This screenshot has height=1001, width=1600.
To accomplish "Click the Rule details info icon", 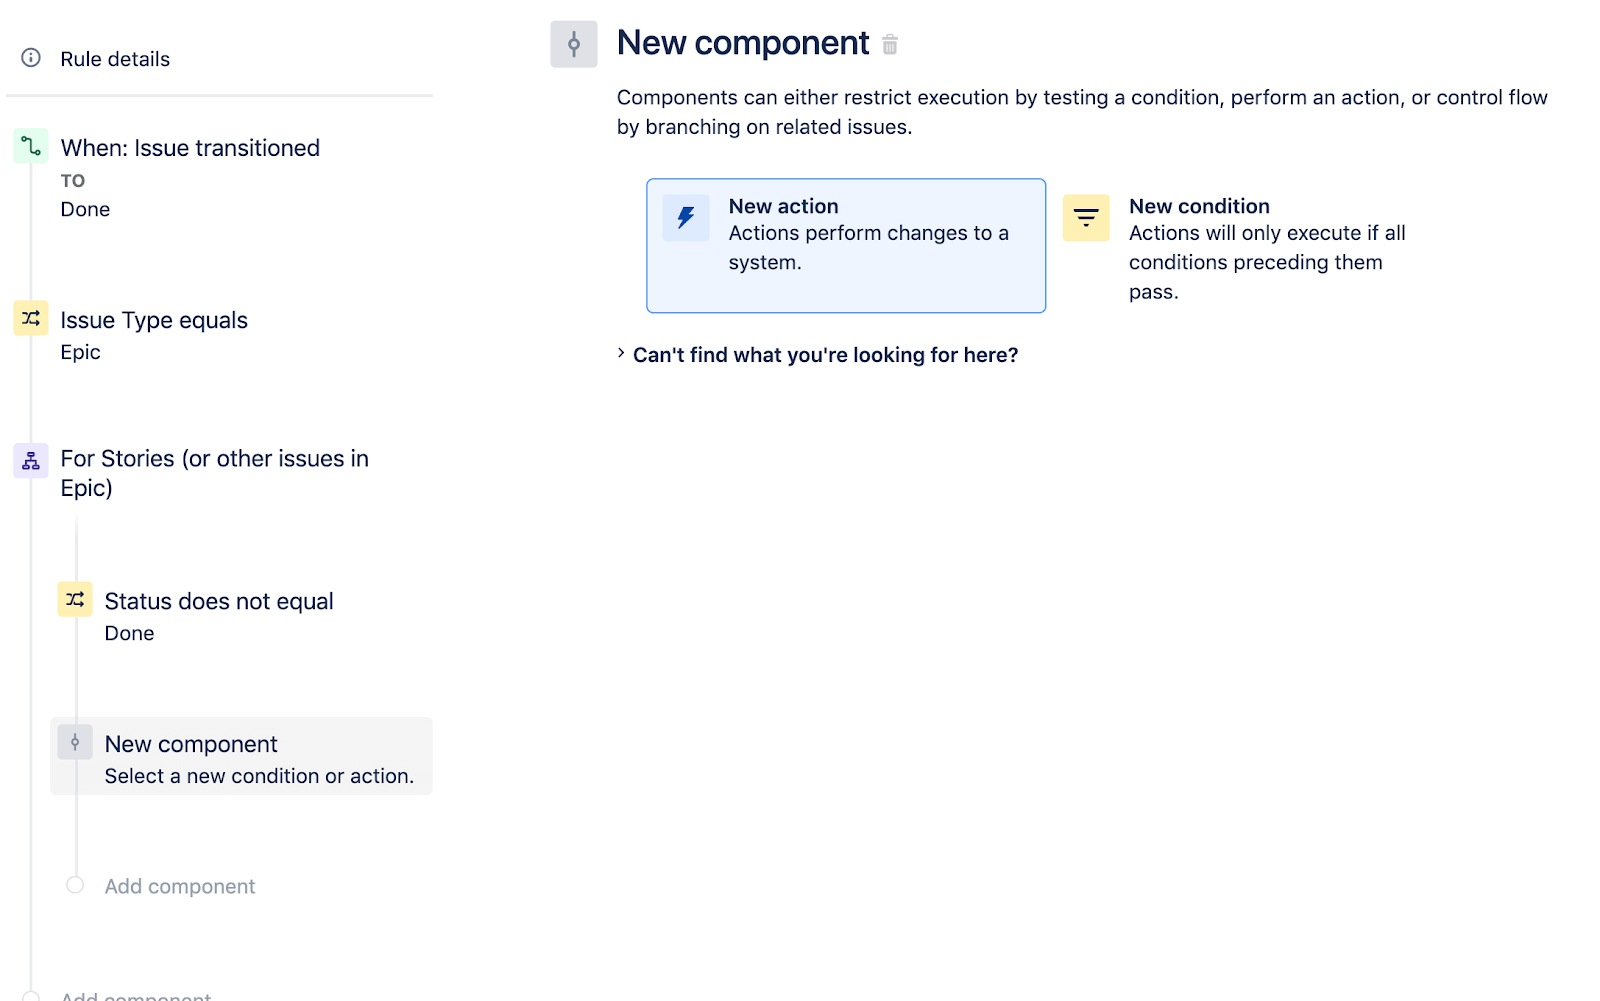I will click(x=30, y=58).
